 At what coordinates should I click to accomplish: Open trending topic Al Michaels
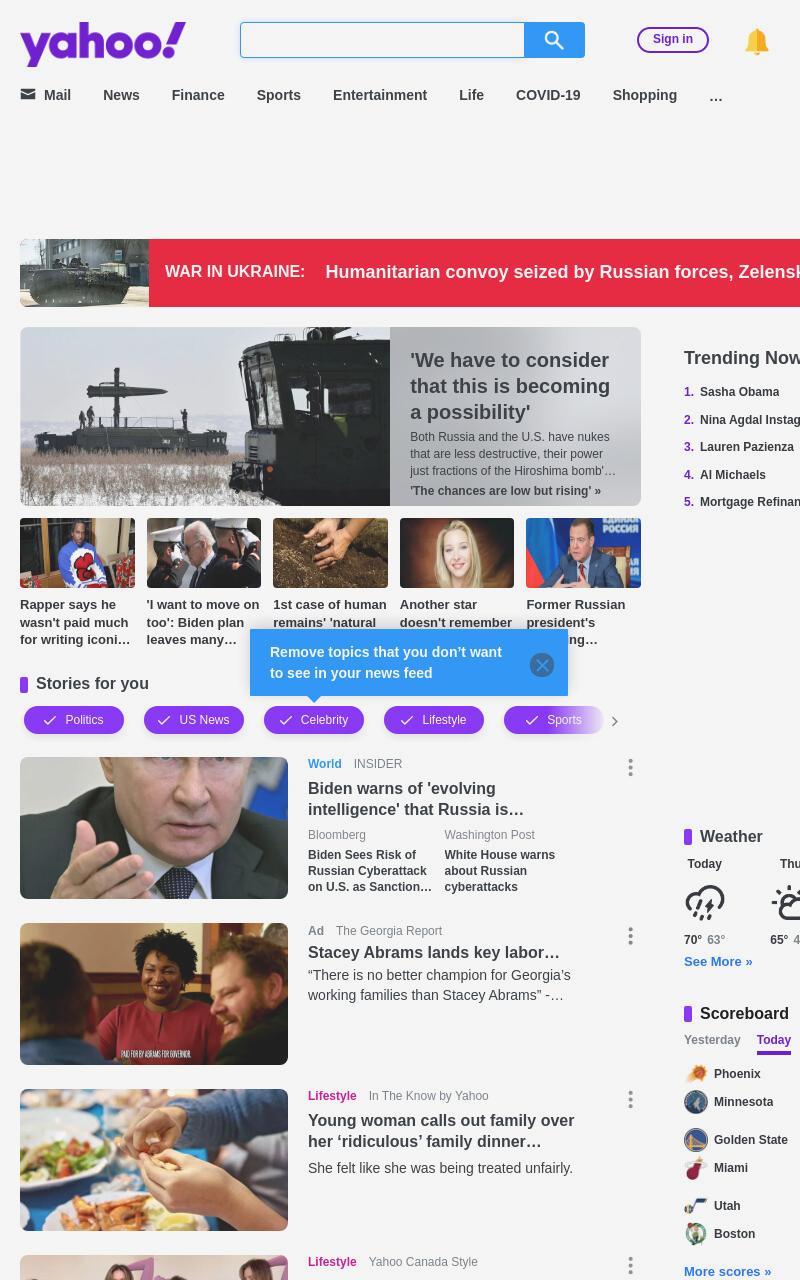click(733, 475)
